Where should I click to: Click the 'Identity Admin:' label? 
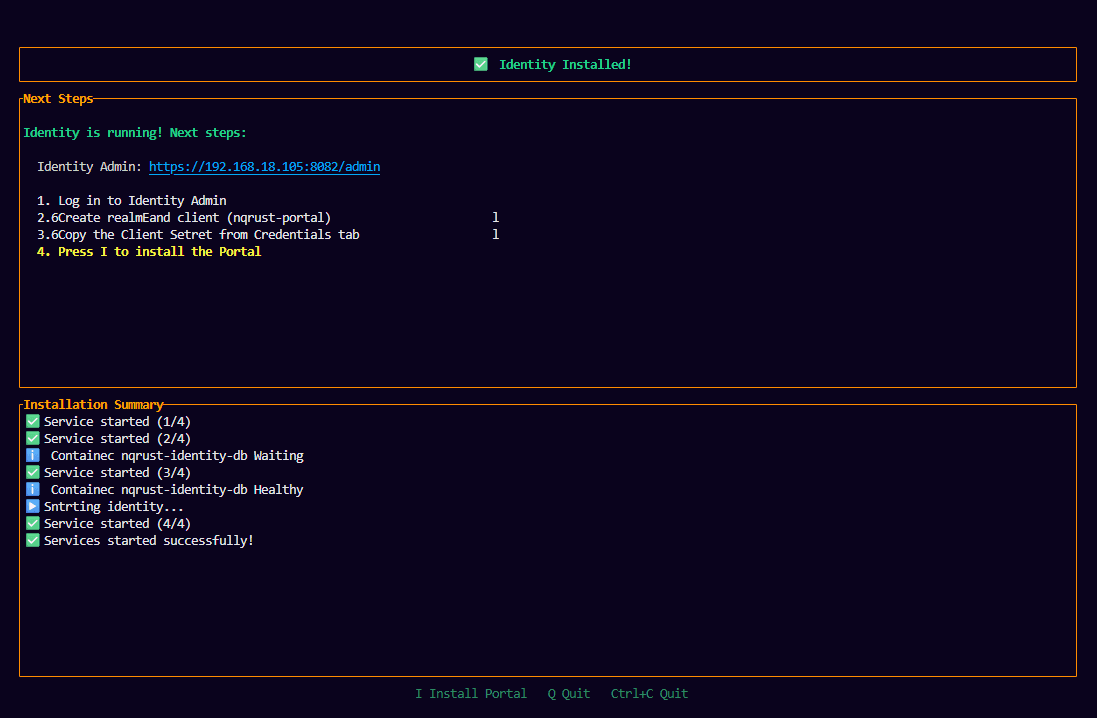(90, 167)
